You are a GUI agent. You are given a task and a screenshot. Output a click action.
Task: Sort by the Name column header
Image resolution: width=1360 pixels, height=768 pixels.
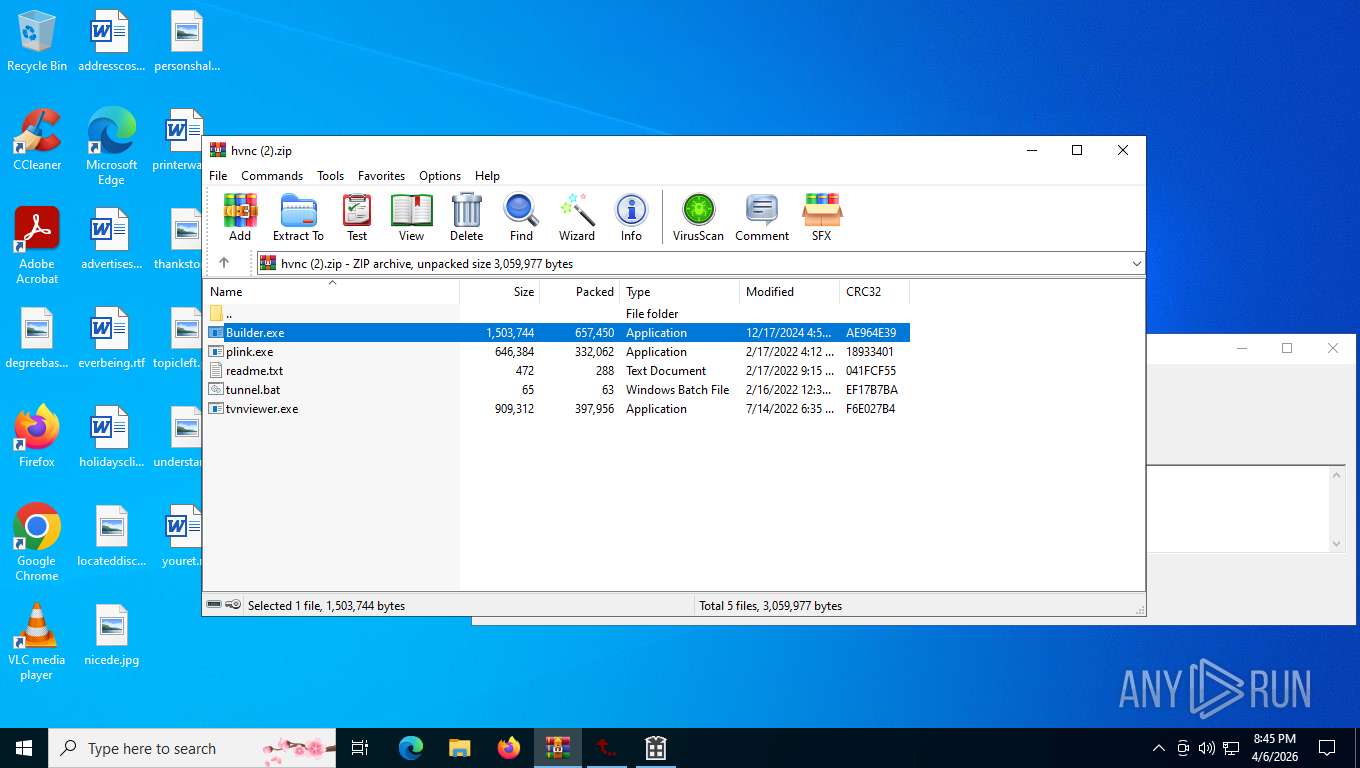[332, 292]
